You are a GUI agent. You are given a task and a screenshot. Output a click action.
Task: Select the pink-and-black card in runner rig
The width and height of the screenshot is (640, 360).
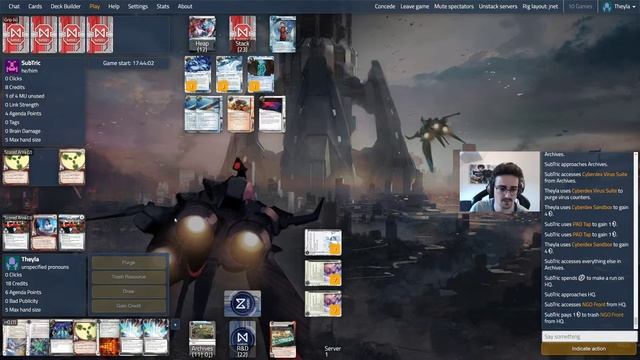pyautogui.click(x=272, y=114)
